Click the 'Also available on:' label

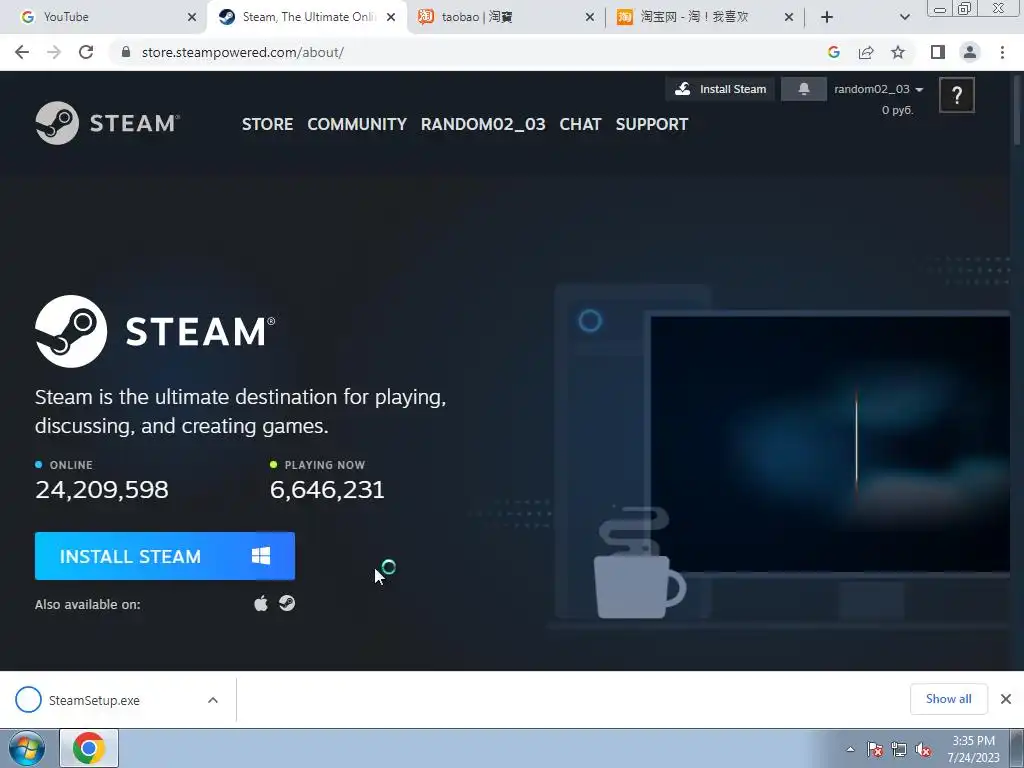point(88,604)
